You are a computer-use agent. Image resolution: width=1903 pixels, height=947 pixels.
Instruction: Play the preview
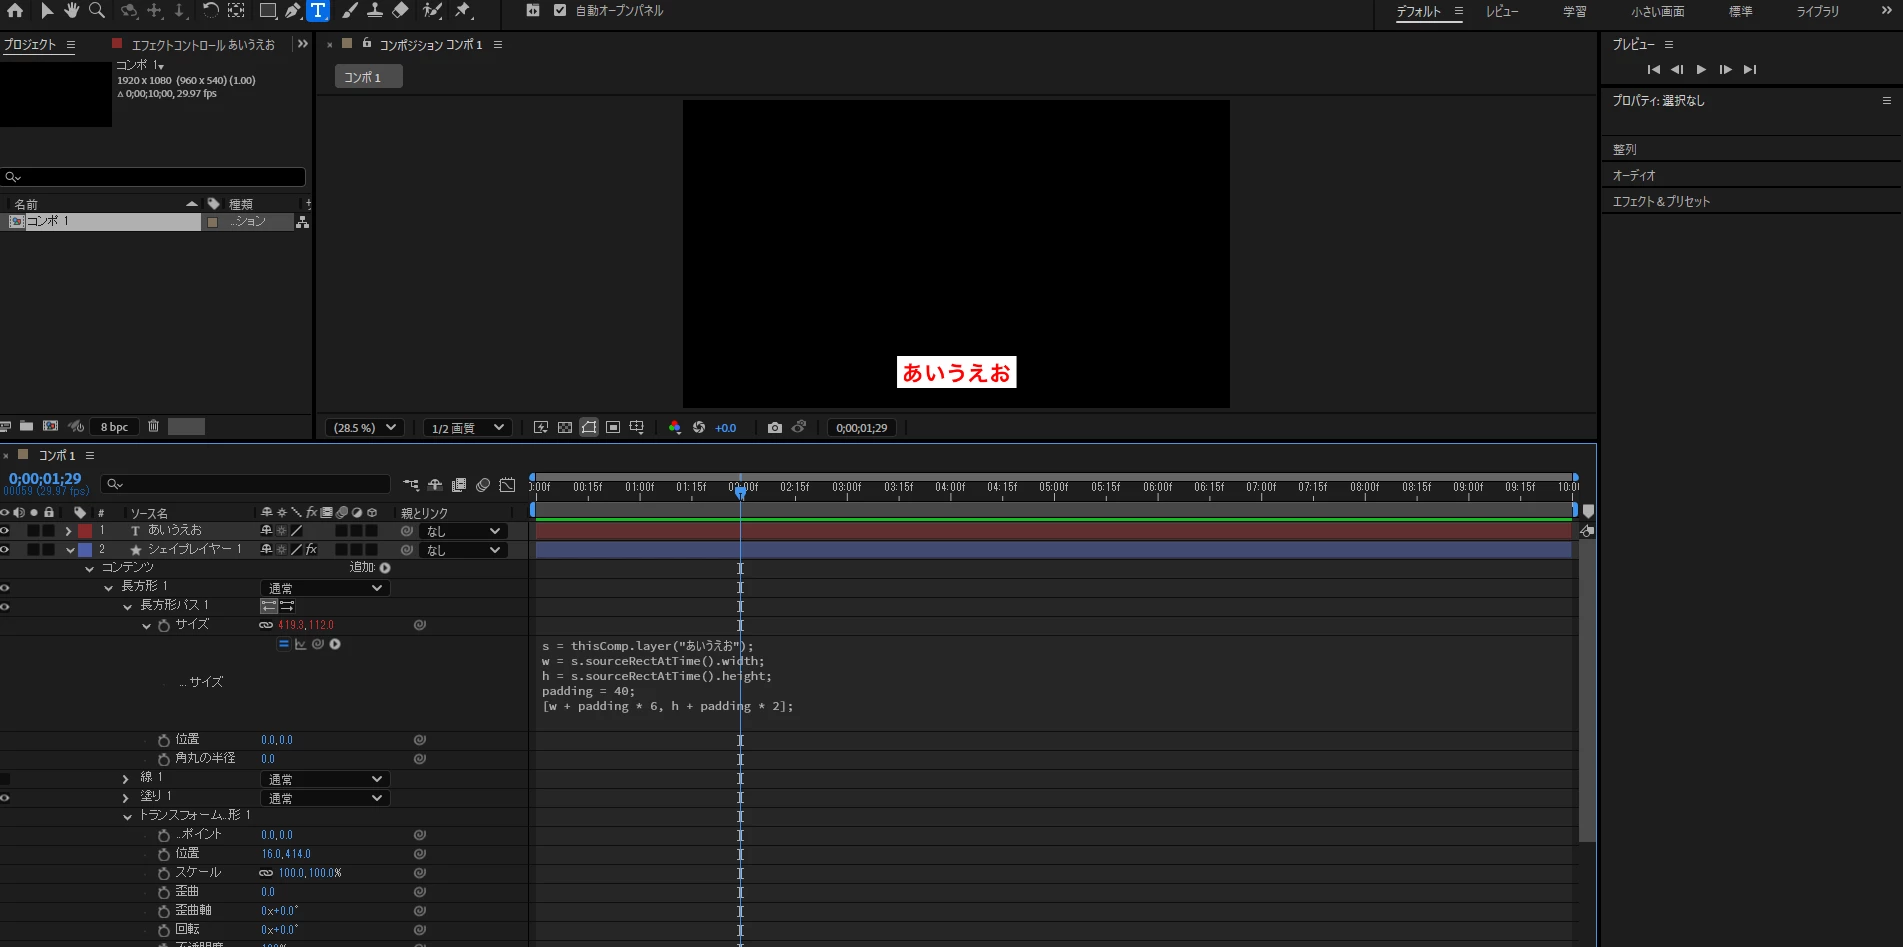tap(1701, 69)
